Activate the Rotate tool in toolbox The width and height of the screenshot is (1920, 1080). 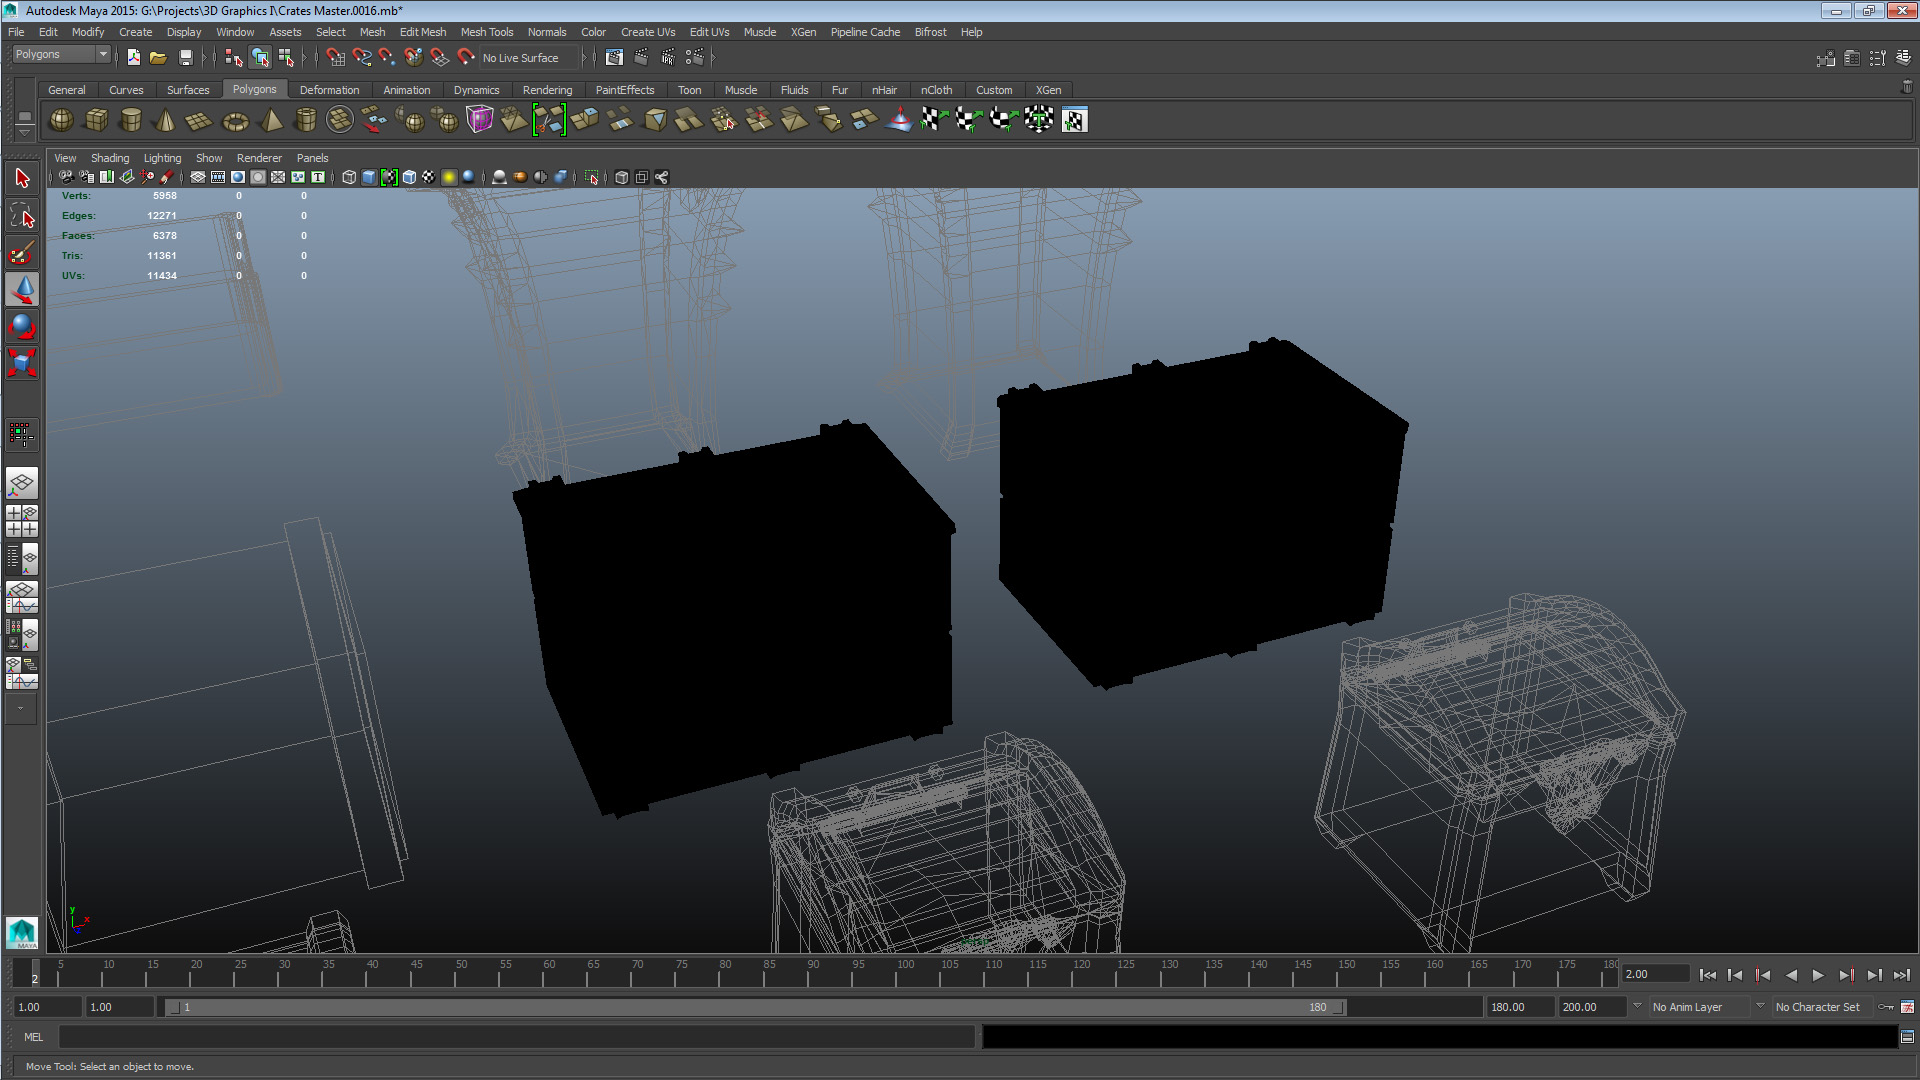(x=22, y=326)
